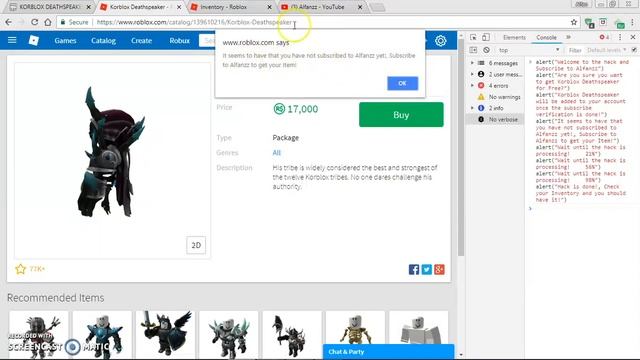Share the item on Google Plus
640x360 pixels.
point(439,269)
